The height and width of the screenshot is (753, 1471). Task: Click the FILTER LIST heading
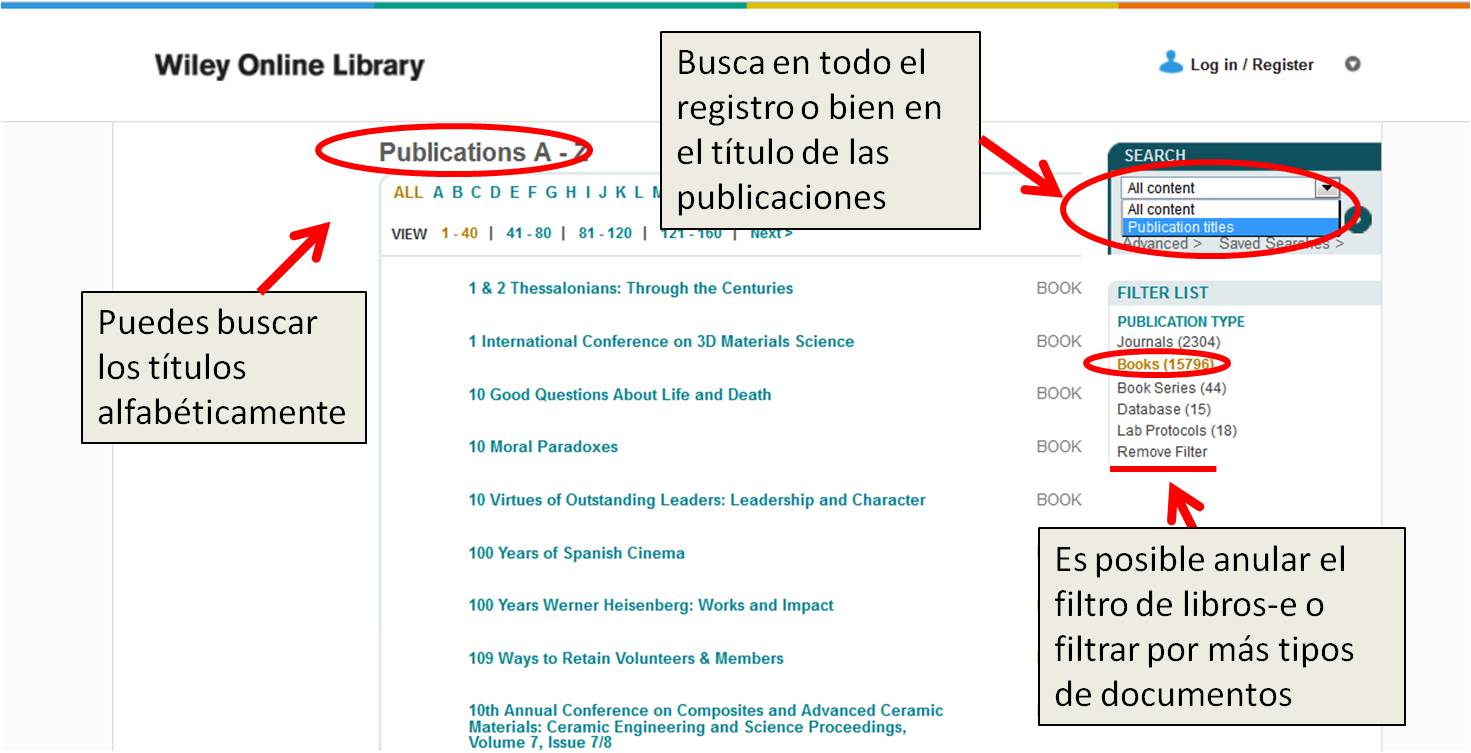(x=1163, y=293)
